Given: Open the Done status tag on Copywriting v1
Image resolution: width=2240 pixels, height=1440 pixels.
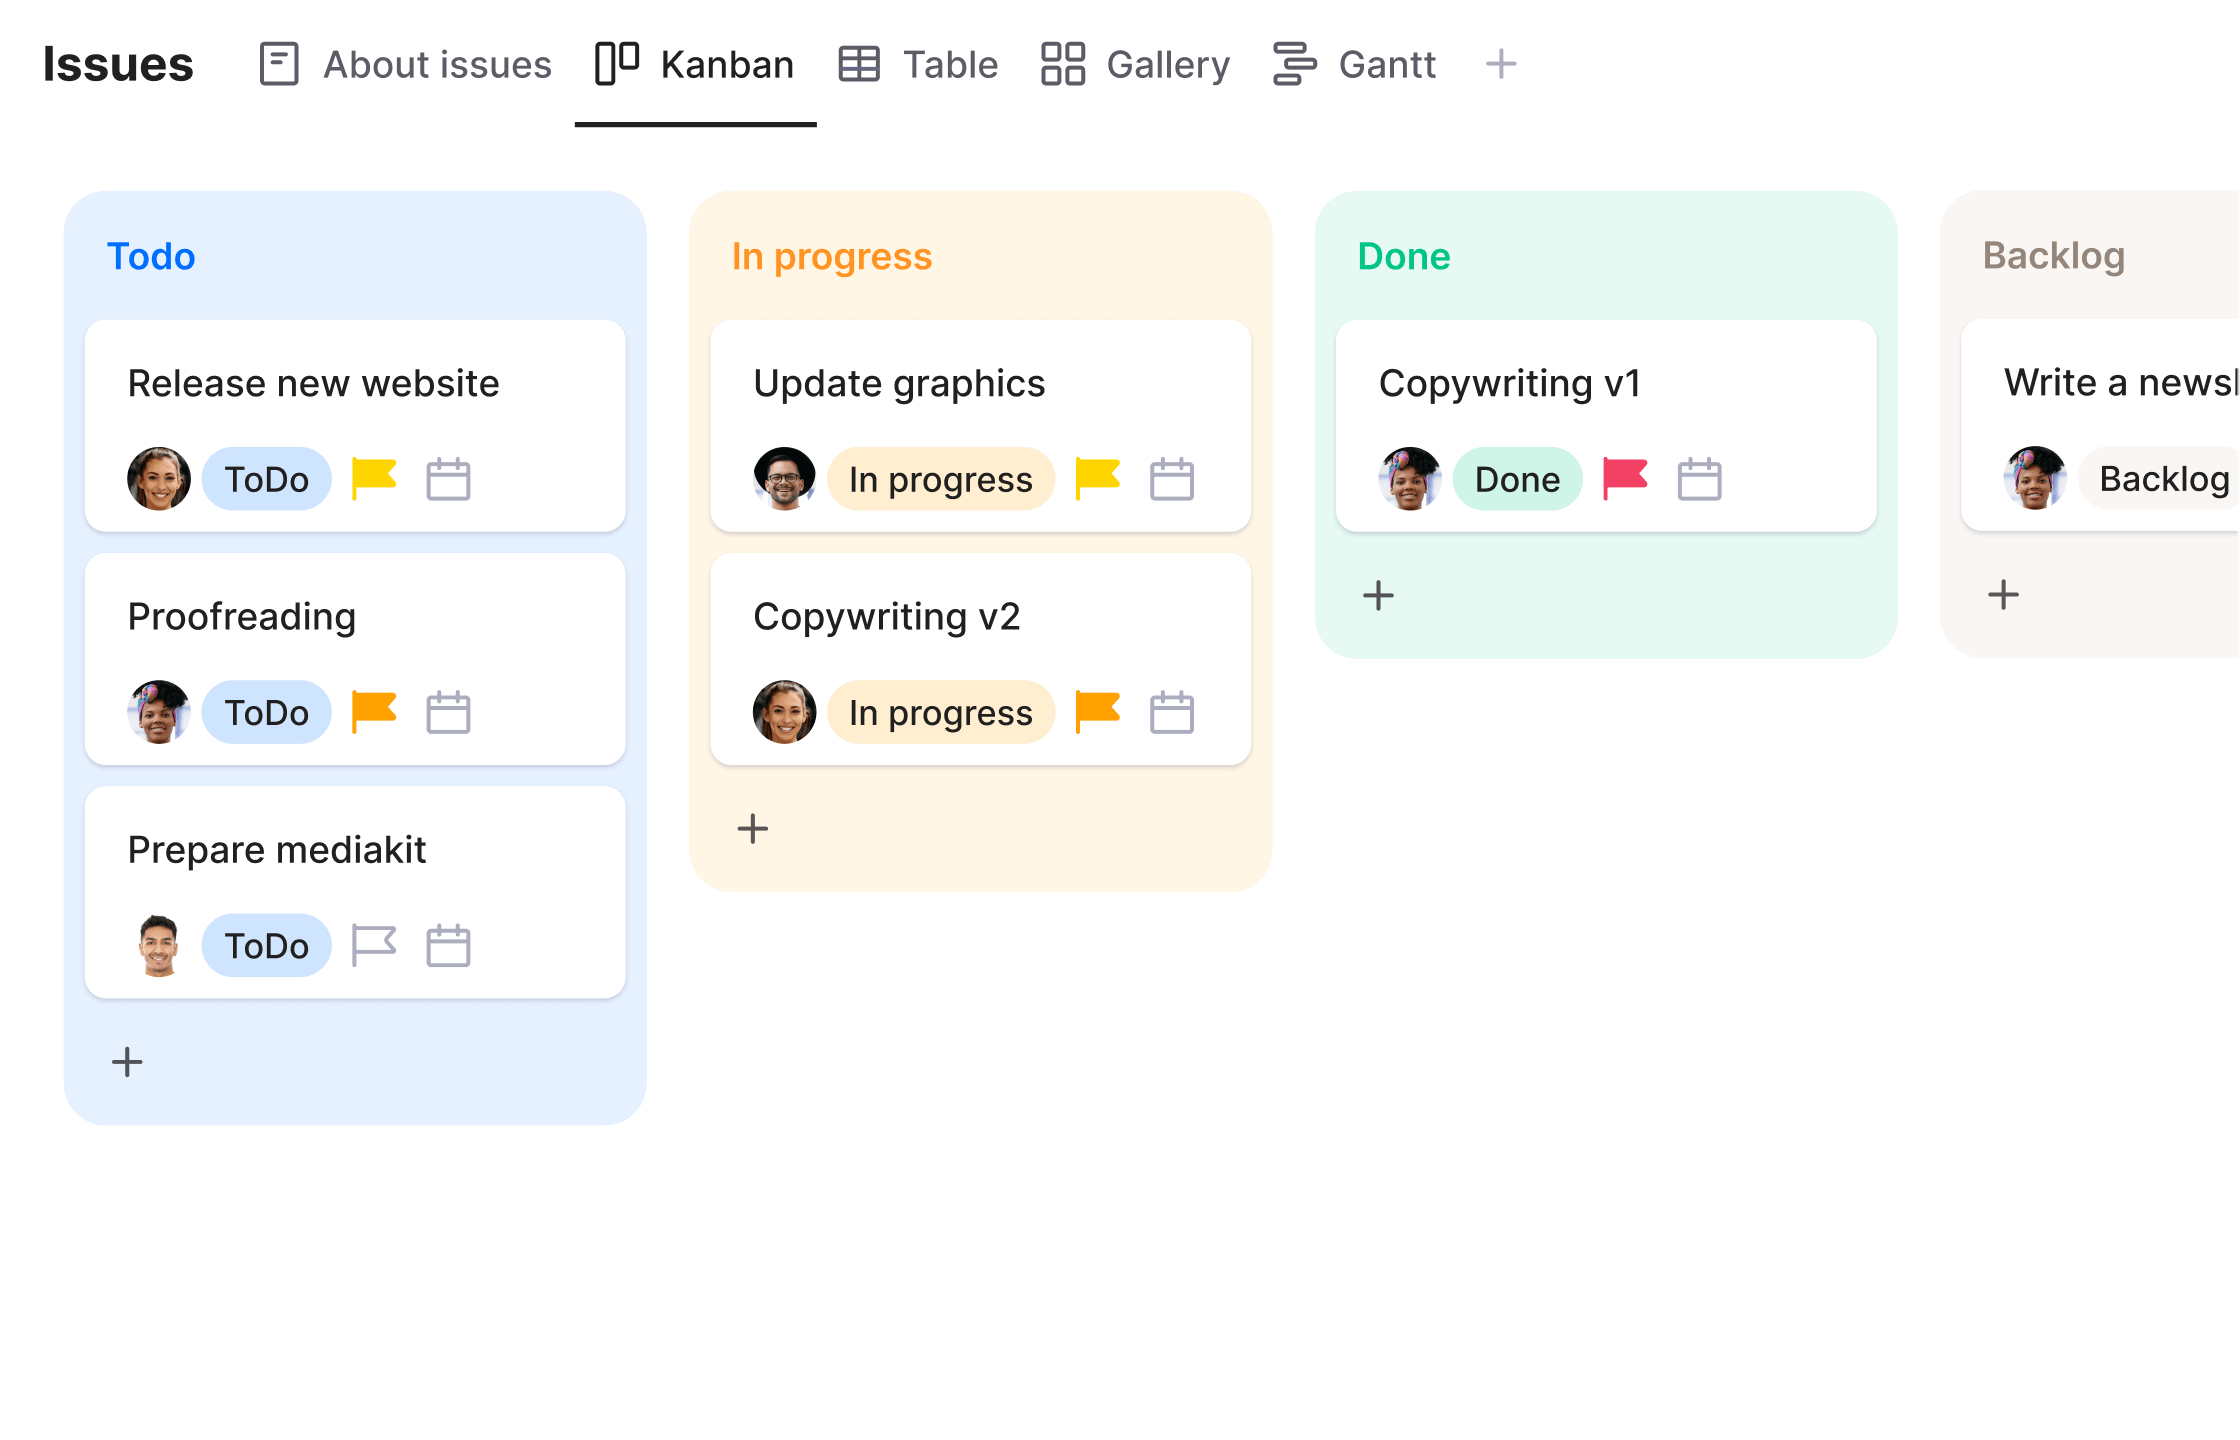Looking at the screenshot, I should (x=1517, y=479).
